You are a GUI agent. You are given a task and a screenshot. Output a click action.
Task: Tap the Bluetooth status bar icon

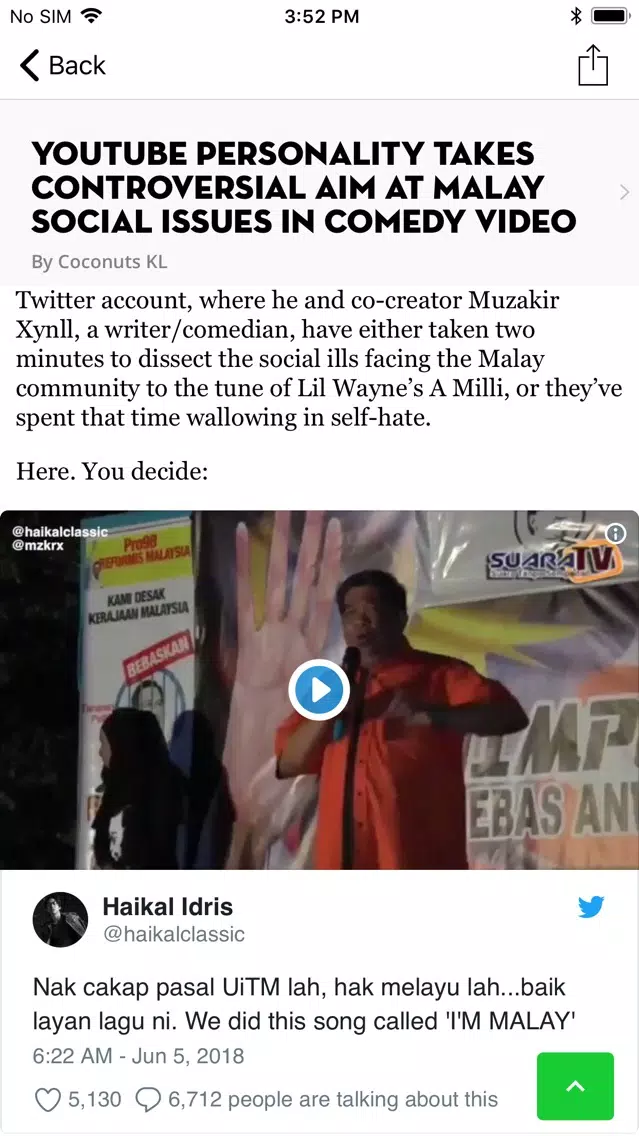577,16
